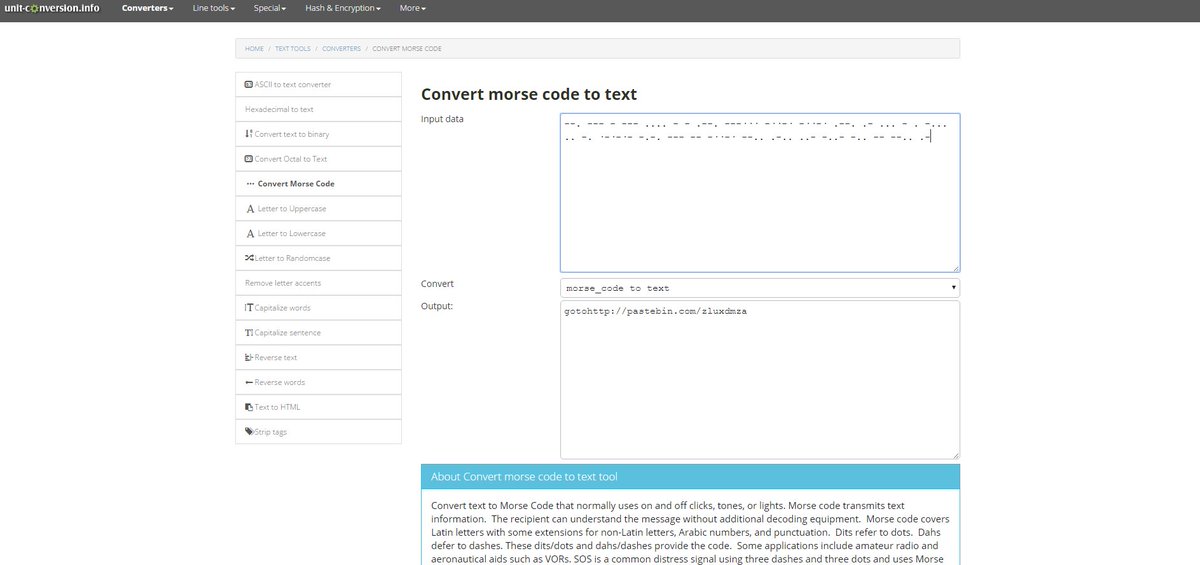The image size is (1200, 565).
Task: Open Hexadecimal to text tool
Action: pyautogui.click(x=318, y=109)
